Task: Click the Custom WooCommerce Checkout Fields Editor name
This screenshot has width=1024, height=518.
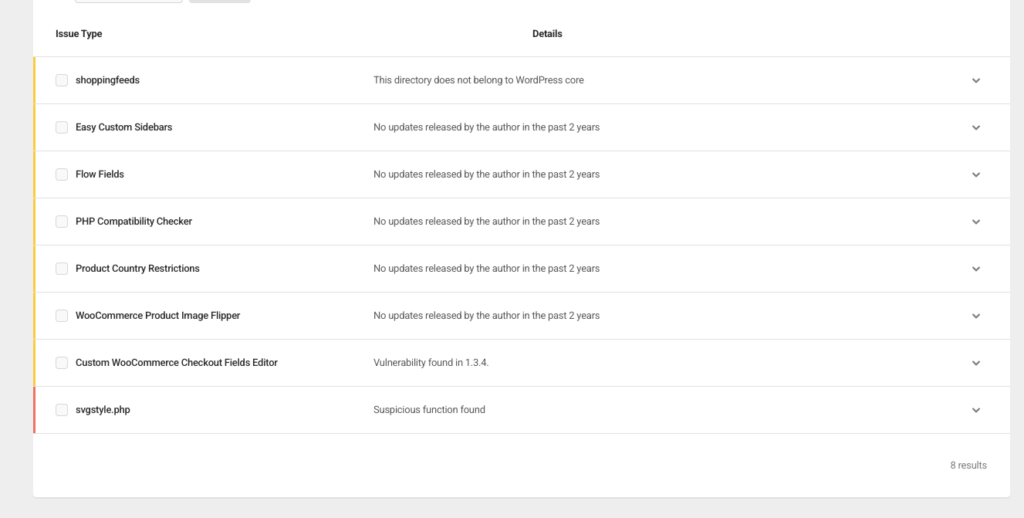Action: tap(176, 362)
